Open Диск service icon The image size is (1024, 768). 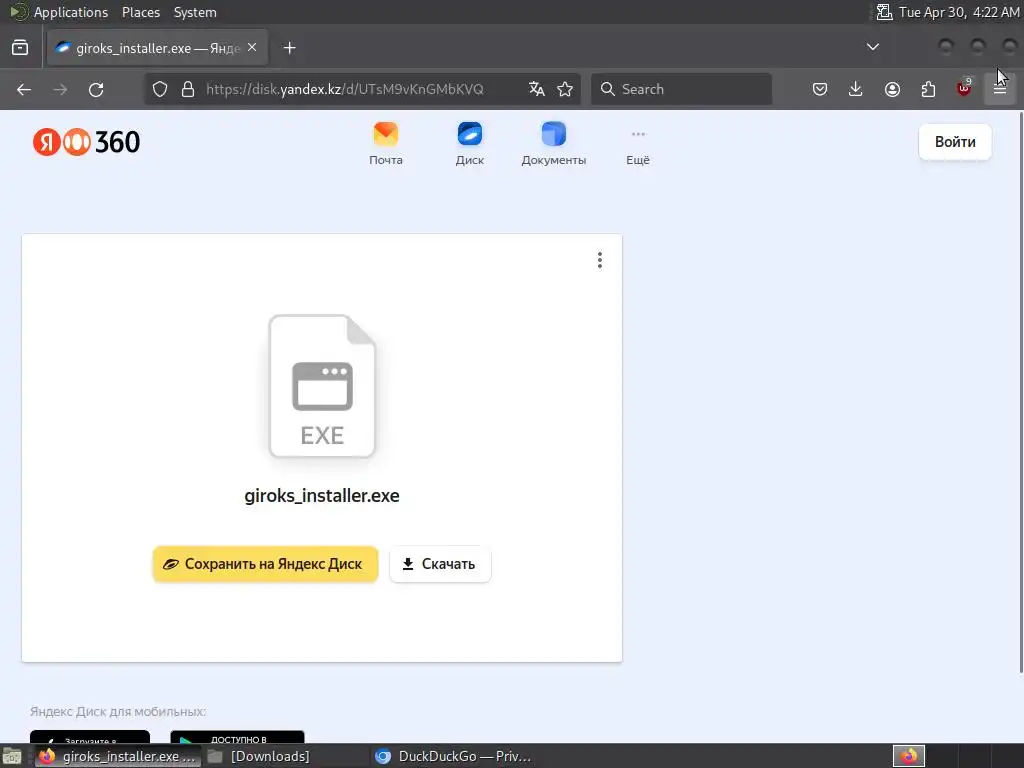[470, 144]
